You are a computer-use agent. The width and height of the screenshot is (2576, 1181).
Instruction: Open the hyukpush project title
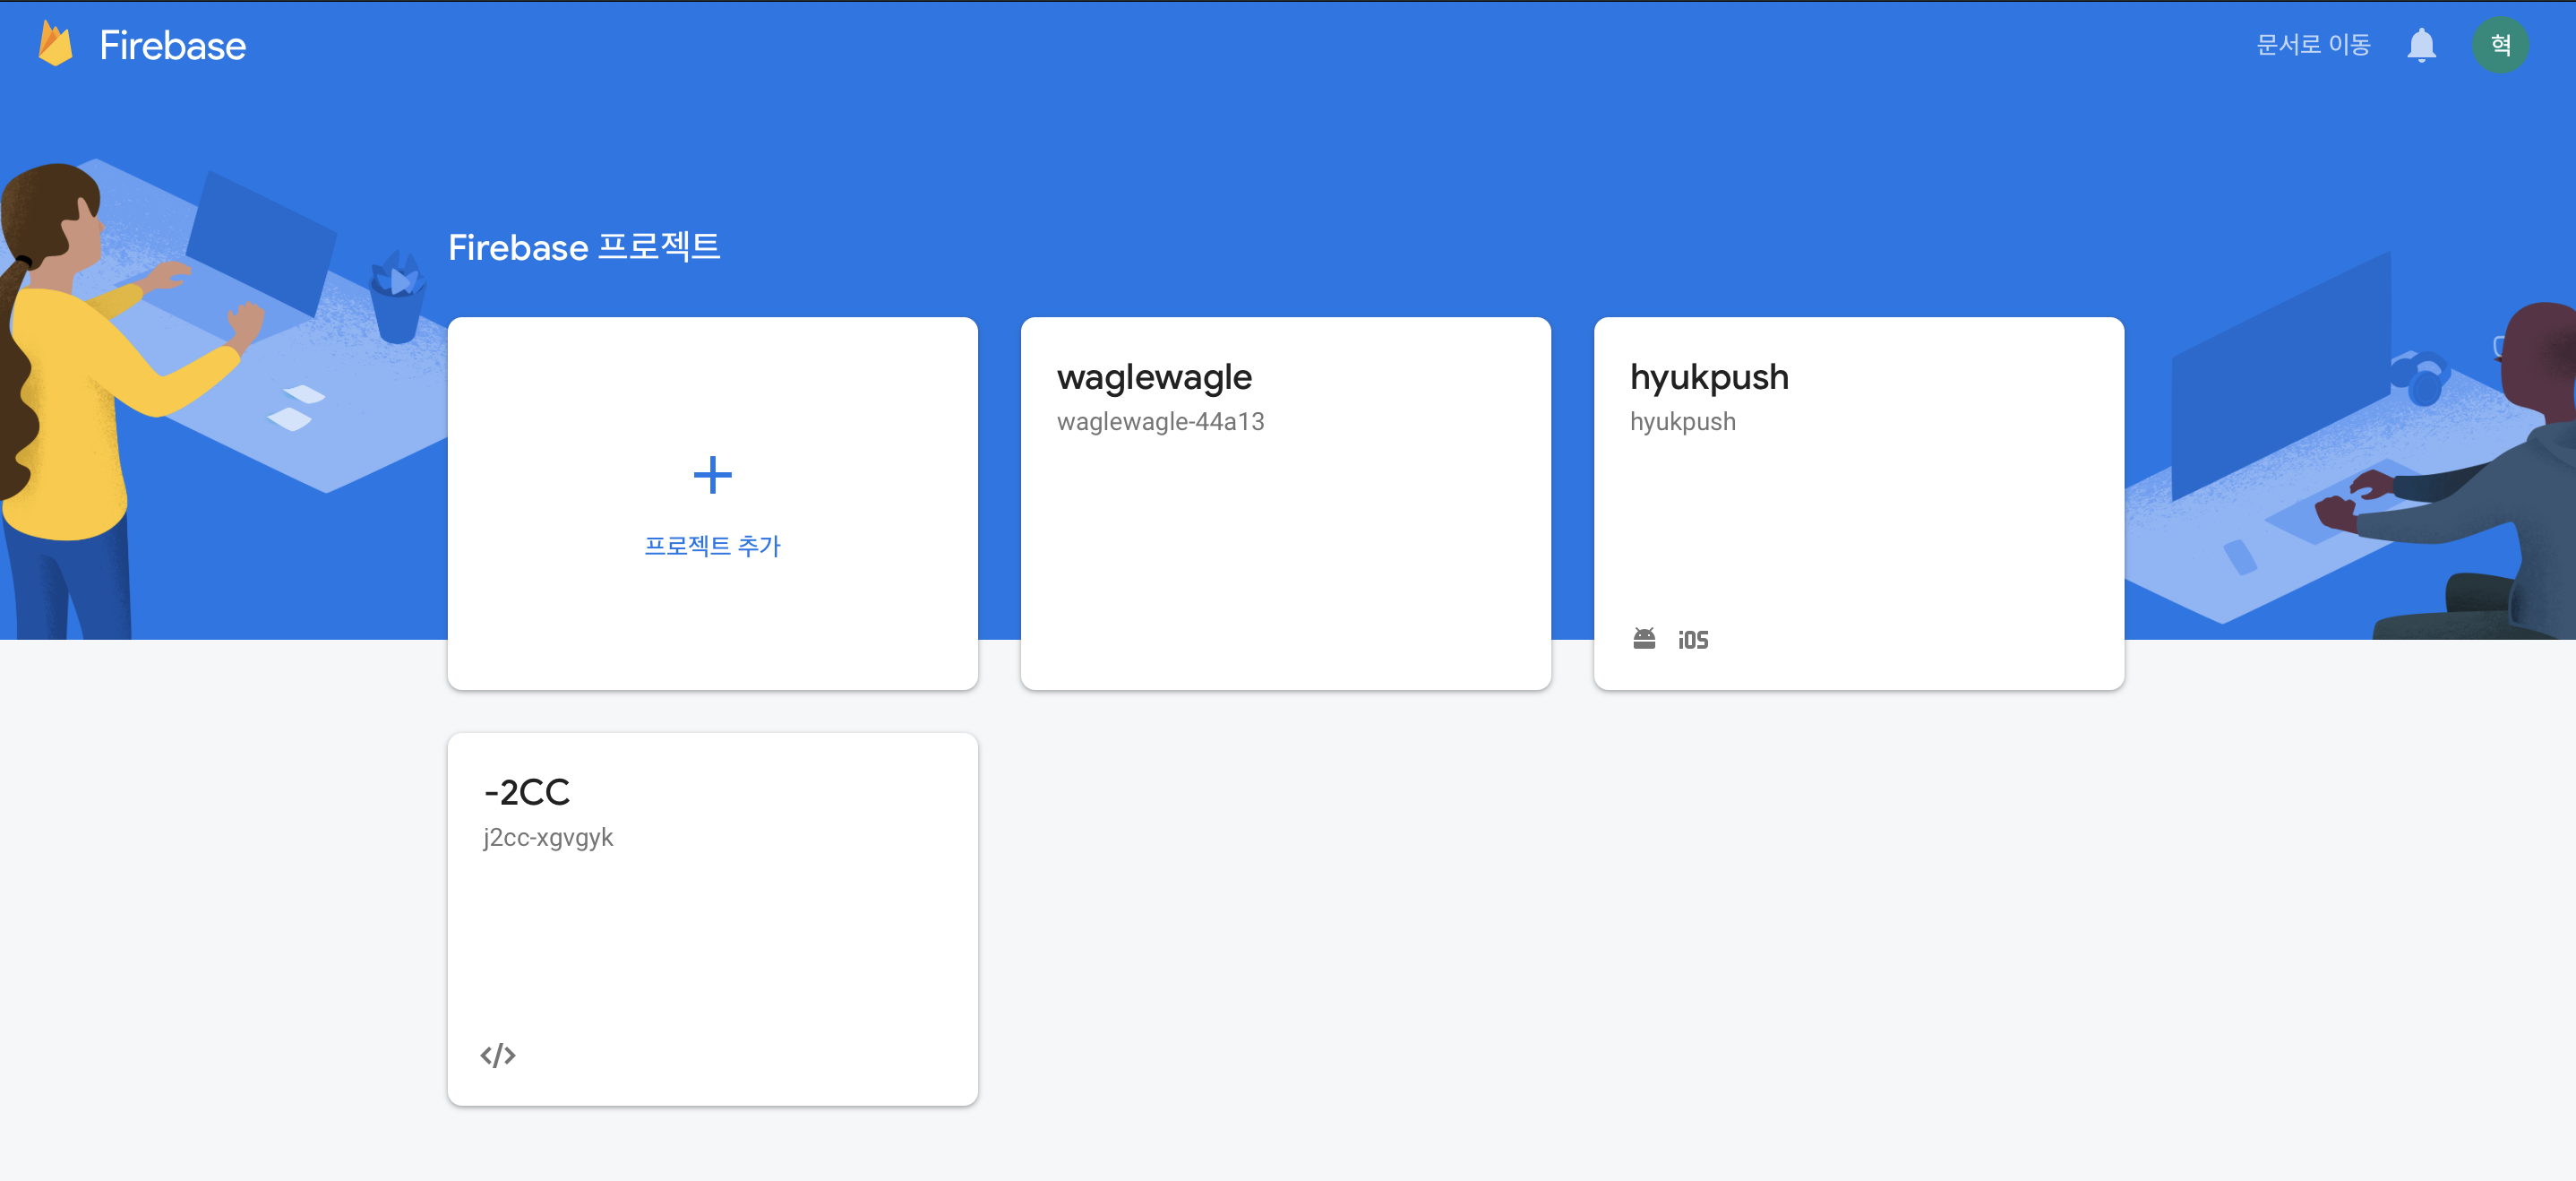tap(1709, 377)
